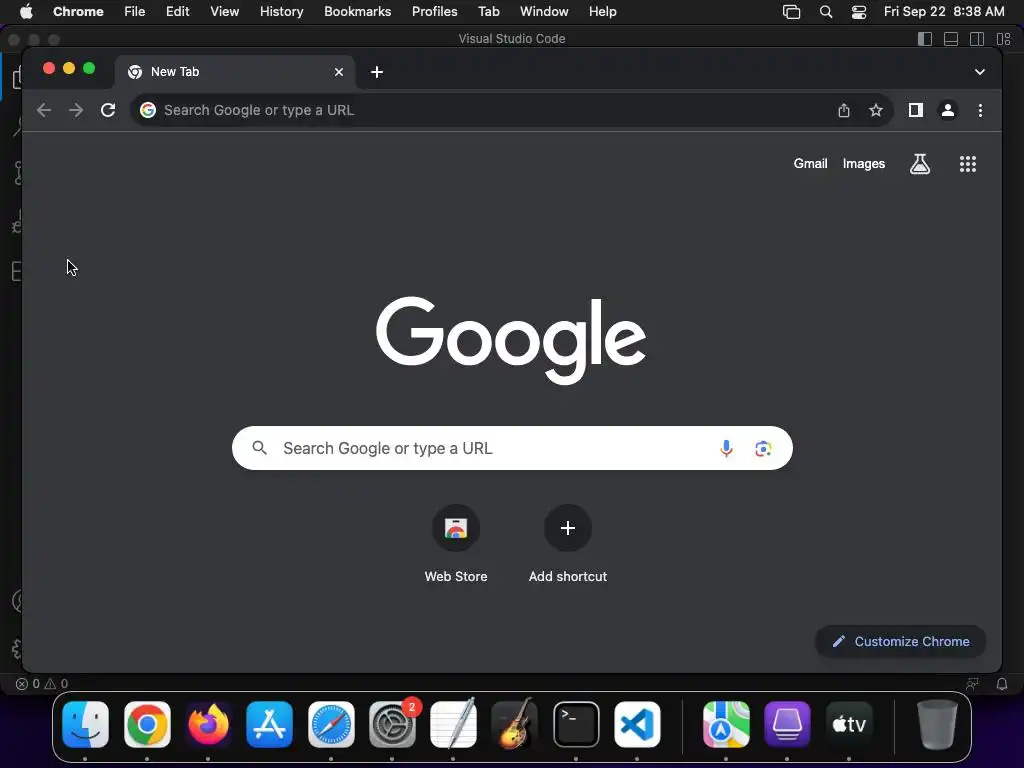Expand the tab search chevron
This screenshot has width=1024, height=768.
[x=980, y=72]
